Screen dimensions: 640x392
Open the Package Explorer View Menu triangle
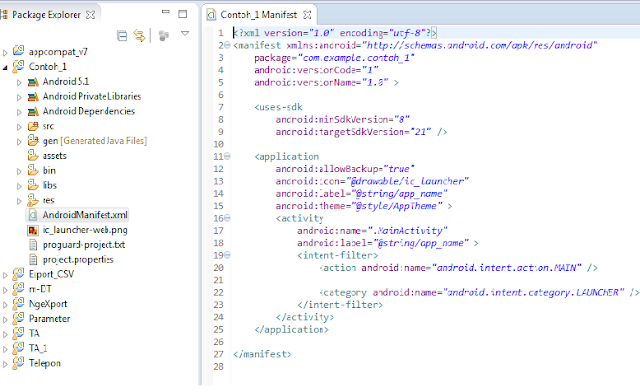tap(185, 33)
